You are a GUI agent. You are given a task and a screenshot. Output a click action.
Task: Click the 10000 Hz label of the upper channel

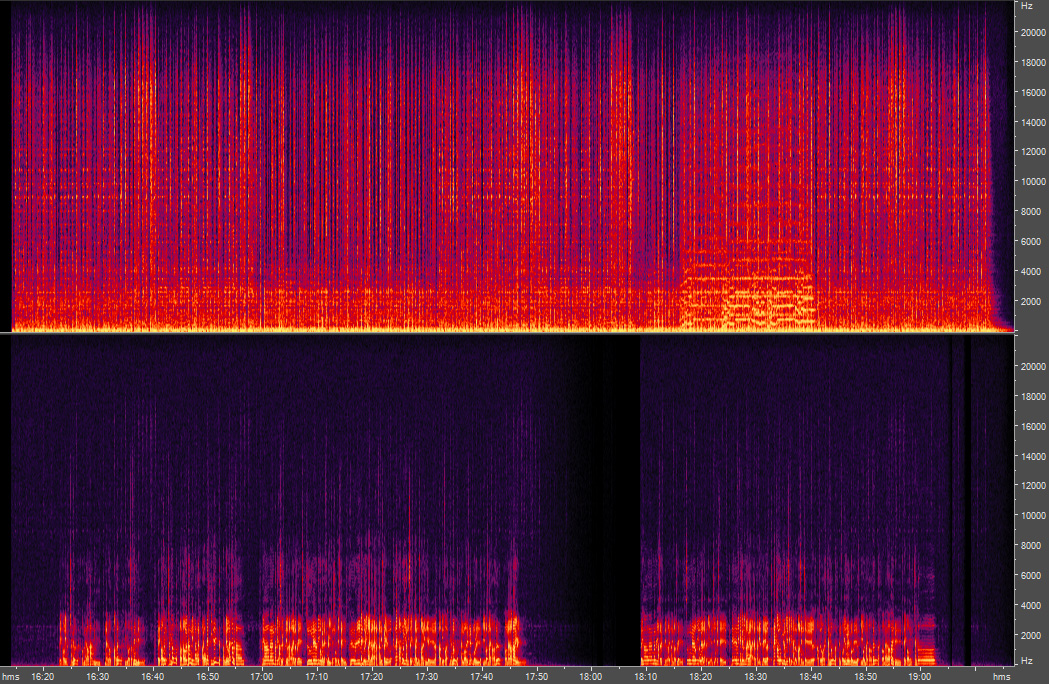[x=1032, y=181]
